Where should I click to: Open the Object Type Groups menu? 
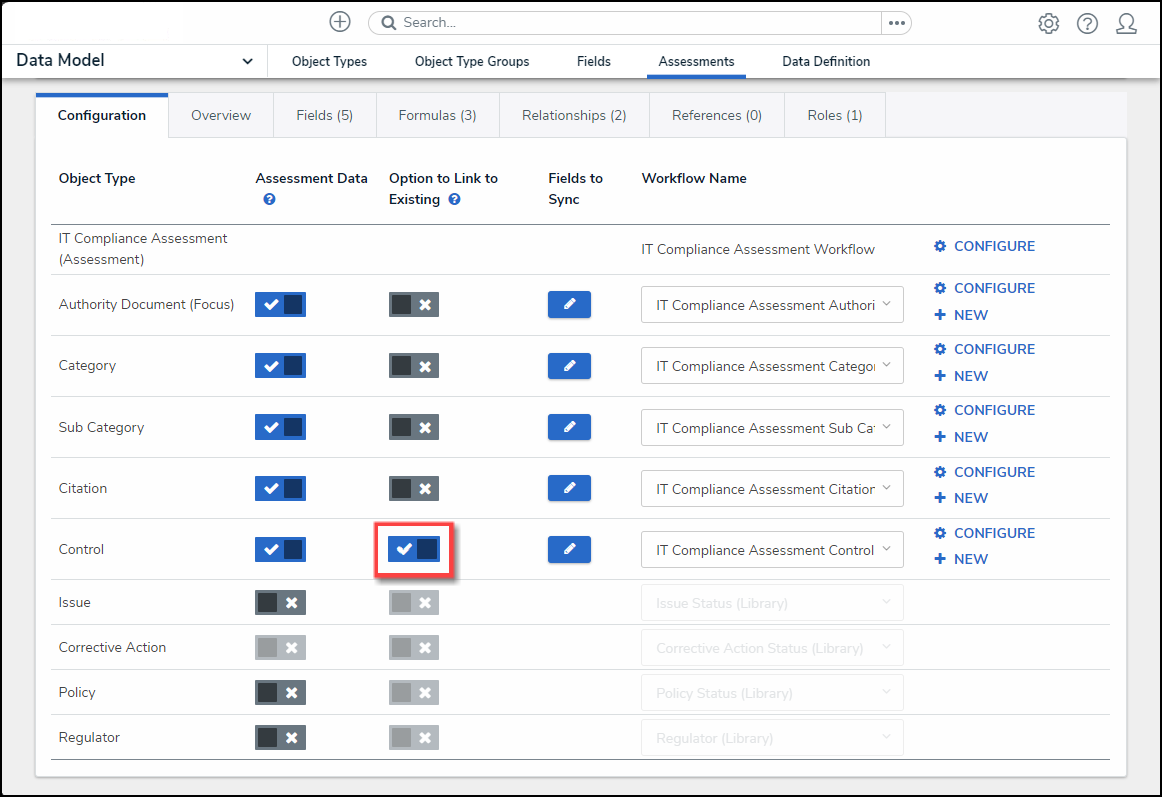(x=472, y=62)
